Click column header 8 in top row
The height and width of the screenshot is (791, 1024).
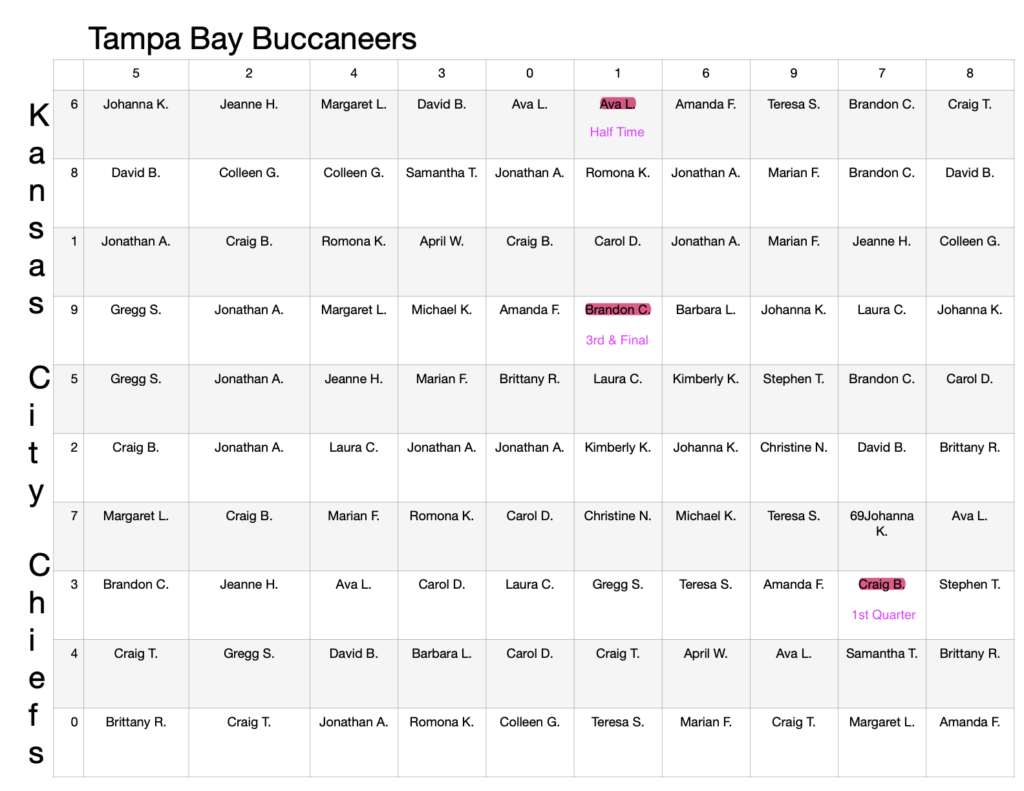[x=970, y=73]
